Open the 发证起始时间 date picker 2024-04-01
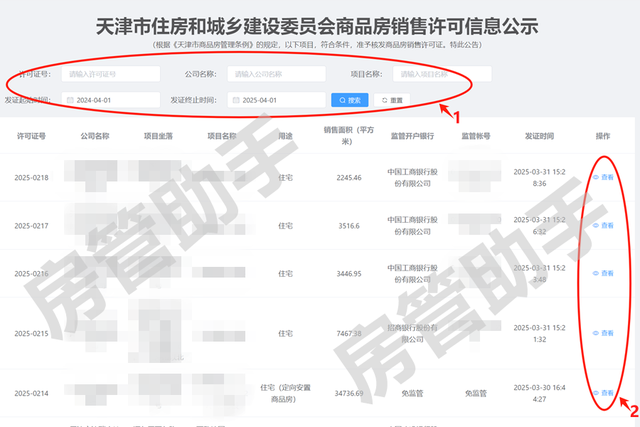This screenshot has width=640, height=427. click(111, 100)
